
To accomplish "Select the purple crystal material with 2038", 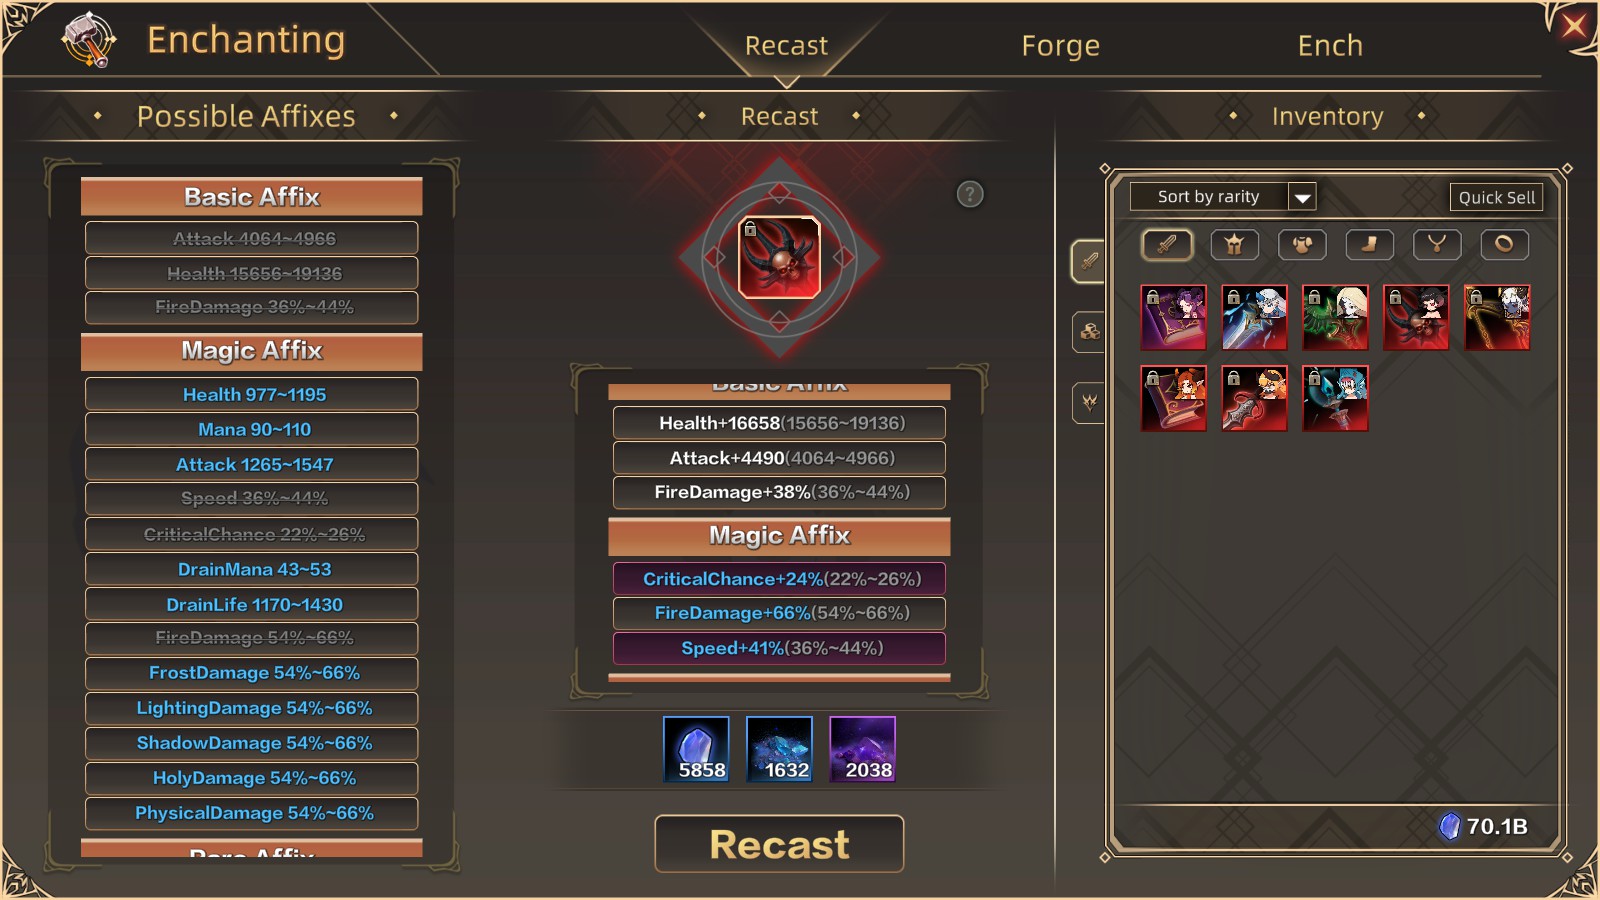I will tap(862, 749).
